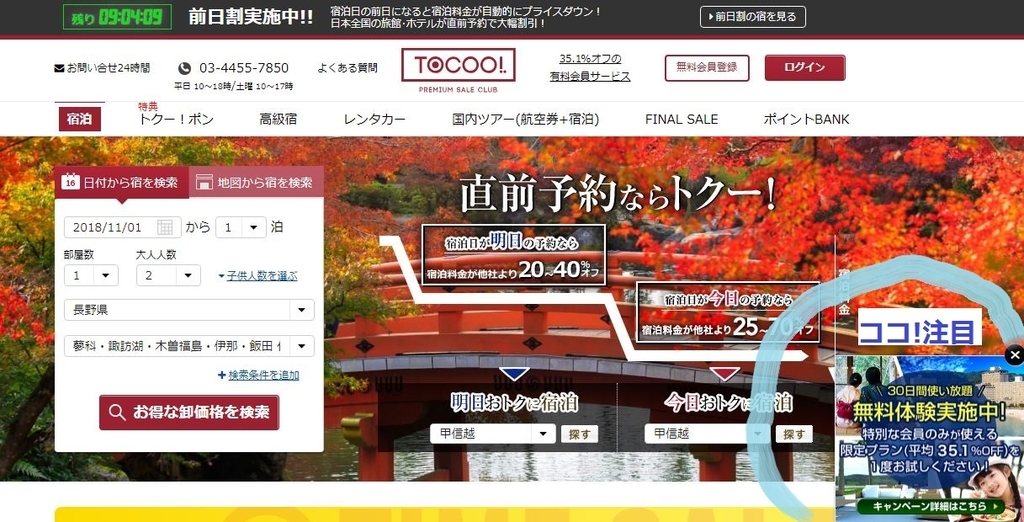Open よくある質問 link
This screenshot has height=522, width=1024.
click(x=347, y=68)
